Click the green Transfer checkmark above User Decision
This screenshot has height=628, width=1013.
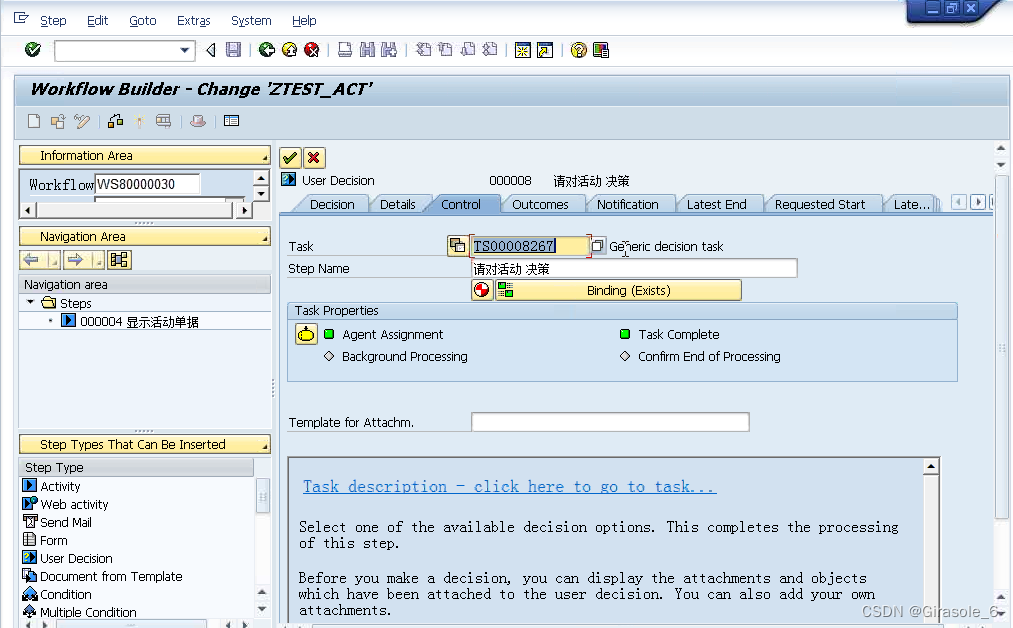[290, 158]
